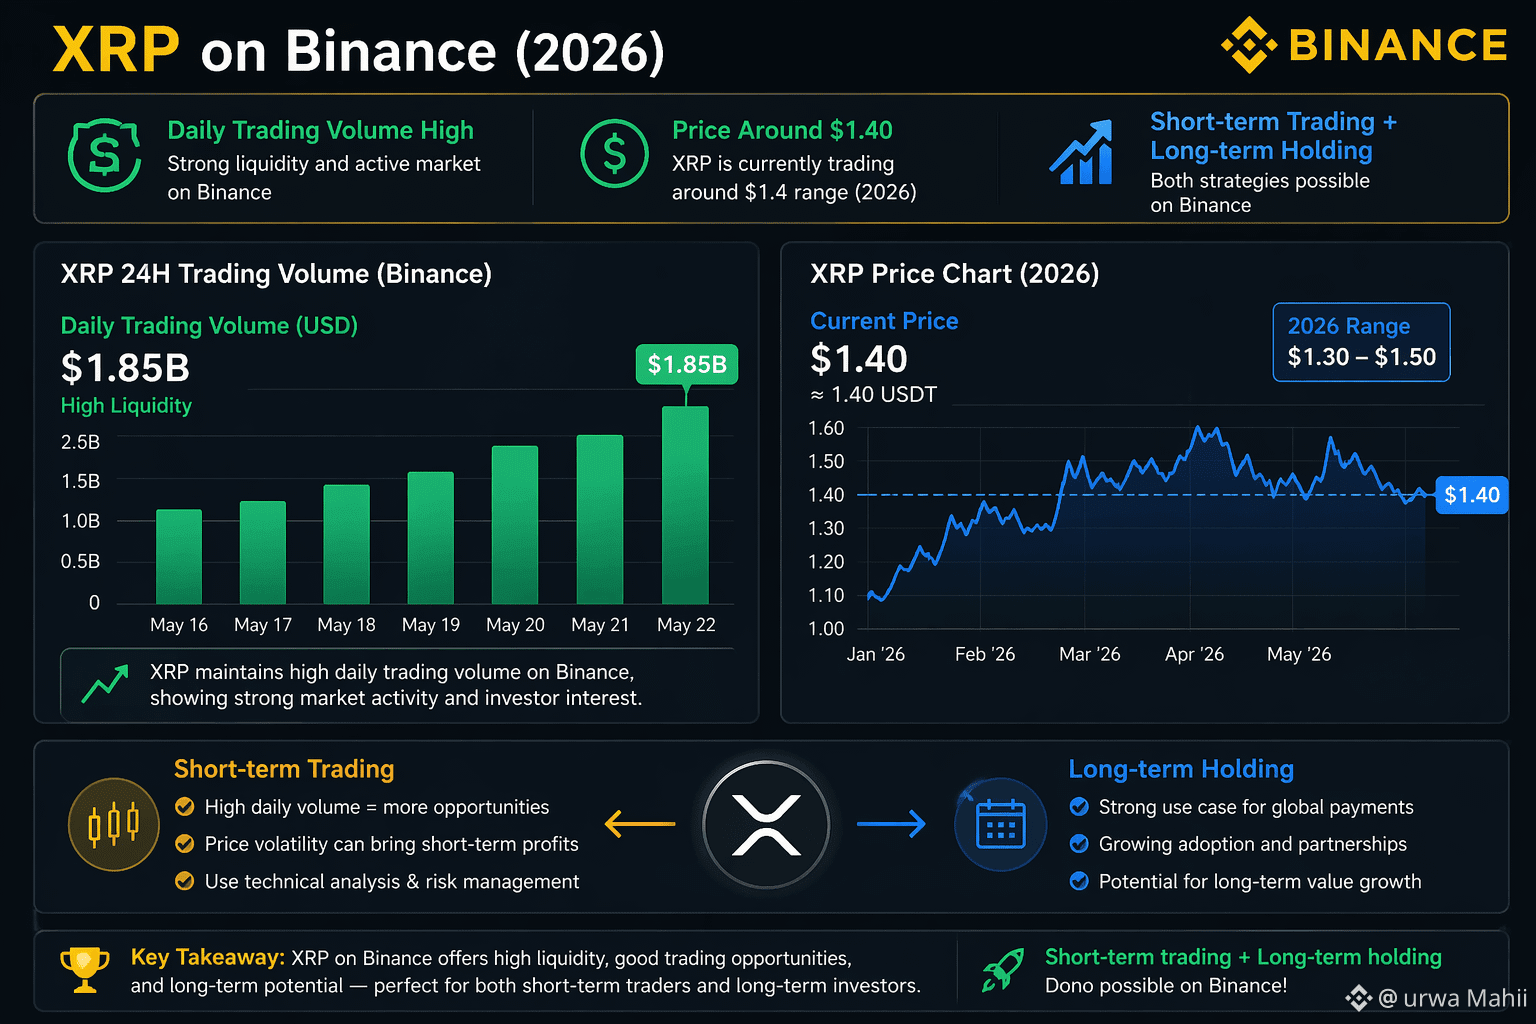
Task: Click the "XRP on Binance (2026)" title
Action: (x=358, y=50)
